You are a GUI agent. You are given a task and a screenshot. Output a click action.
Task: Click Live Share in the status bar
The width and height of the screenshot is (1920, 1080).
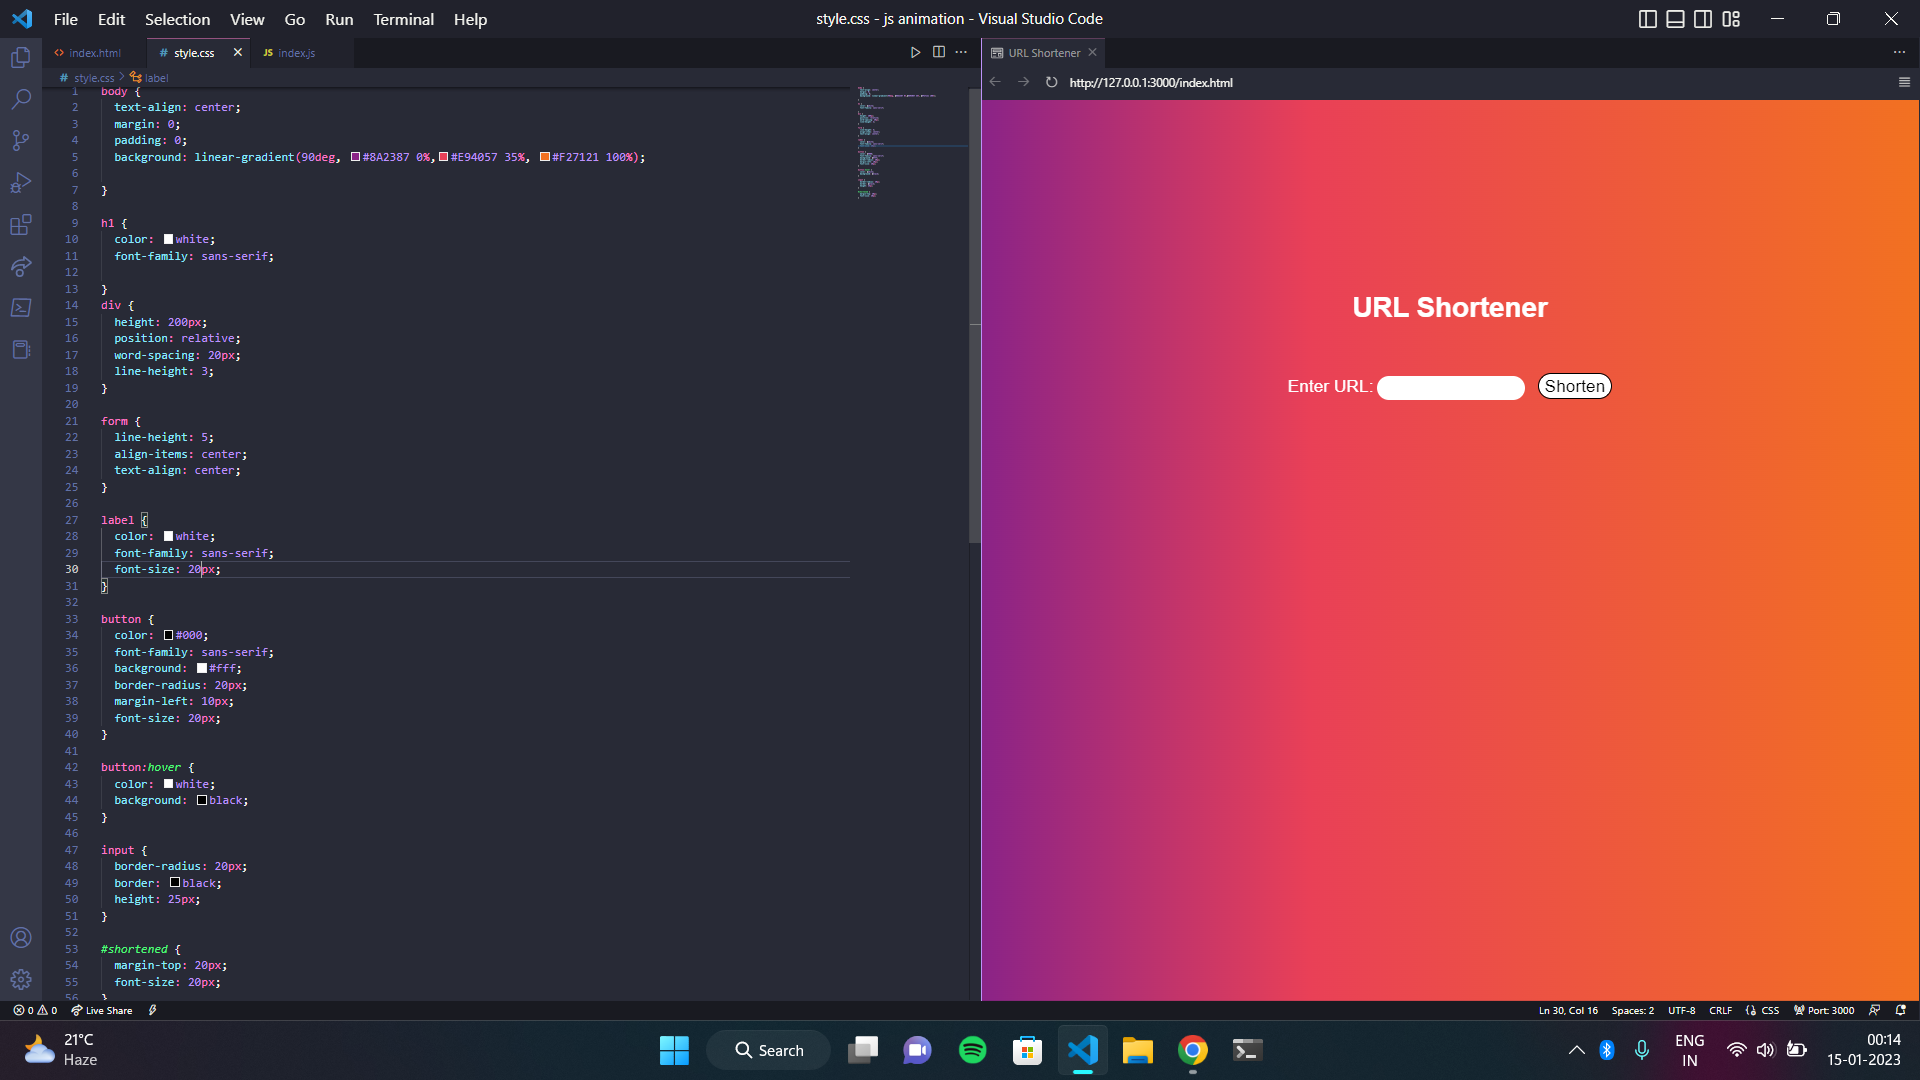(103, 1010)
